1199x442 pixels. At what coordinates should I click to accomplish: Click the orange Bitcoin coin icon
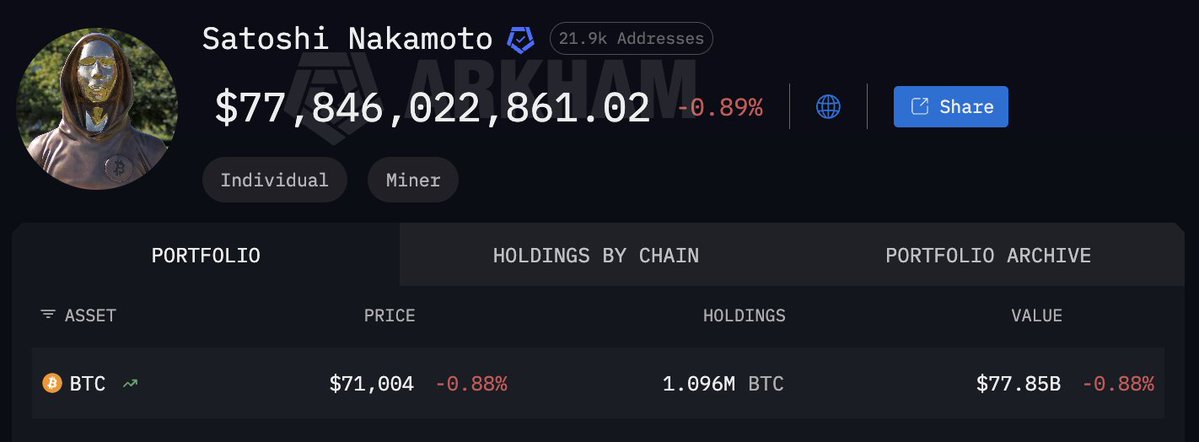(x=52, y=383)
